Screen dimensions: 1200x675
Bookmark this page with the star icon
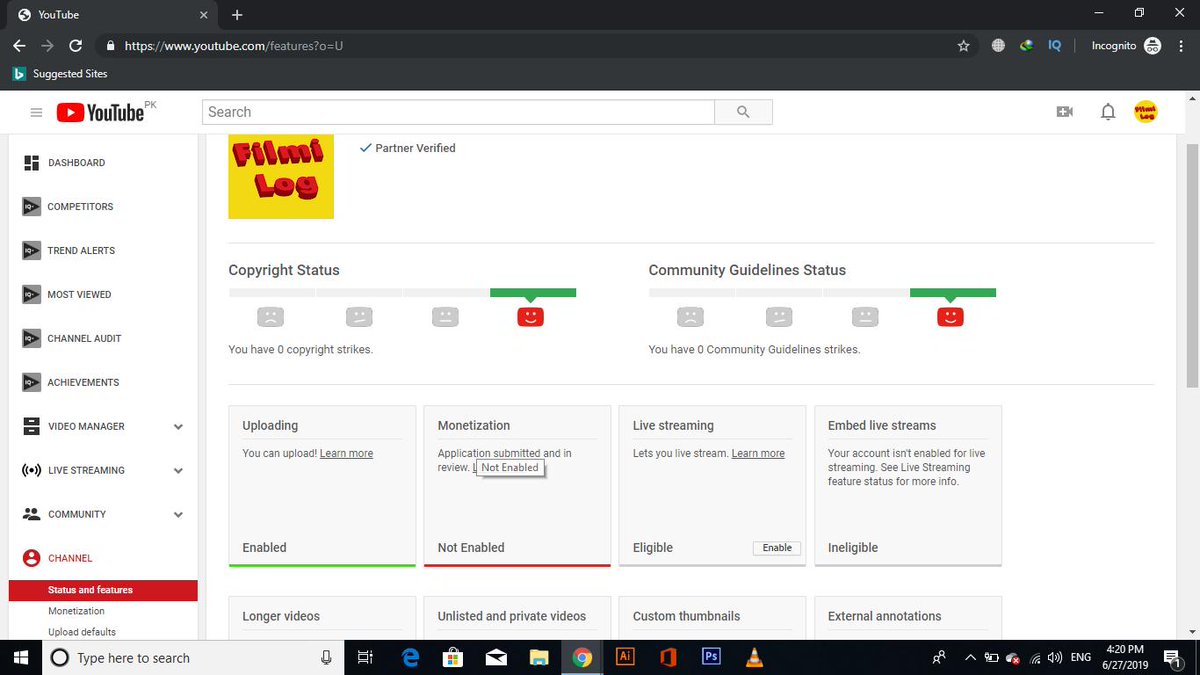[964, 46]
